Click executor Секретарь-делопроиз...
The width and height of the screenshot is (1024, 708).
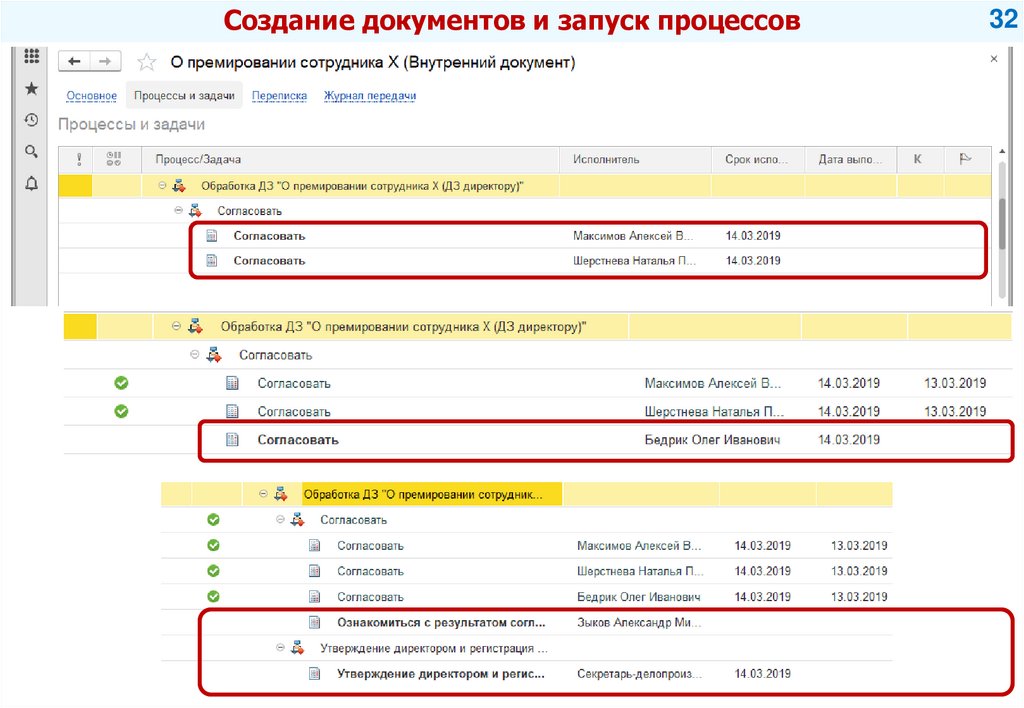(x=639, y=673)
